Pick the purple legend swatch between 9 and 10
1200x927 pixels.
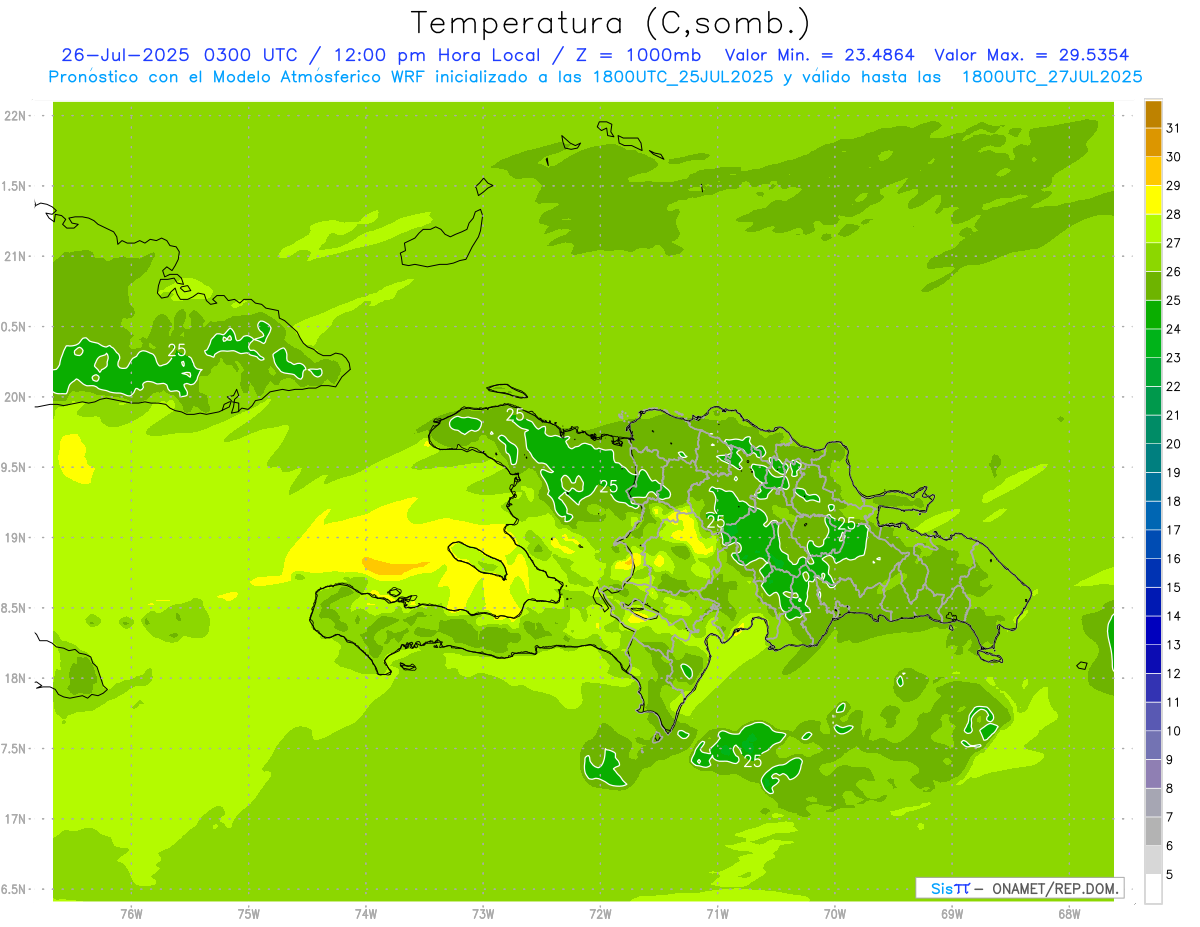(1154, 745)
